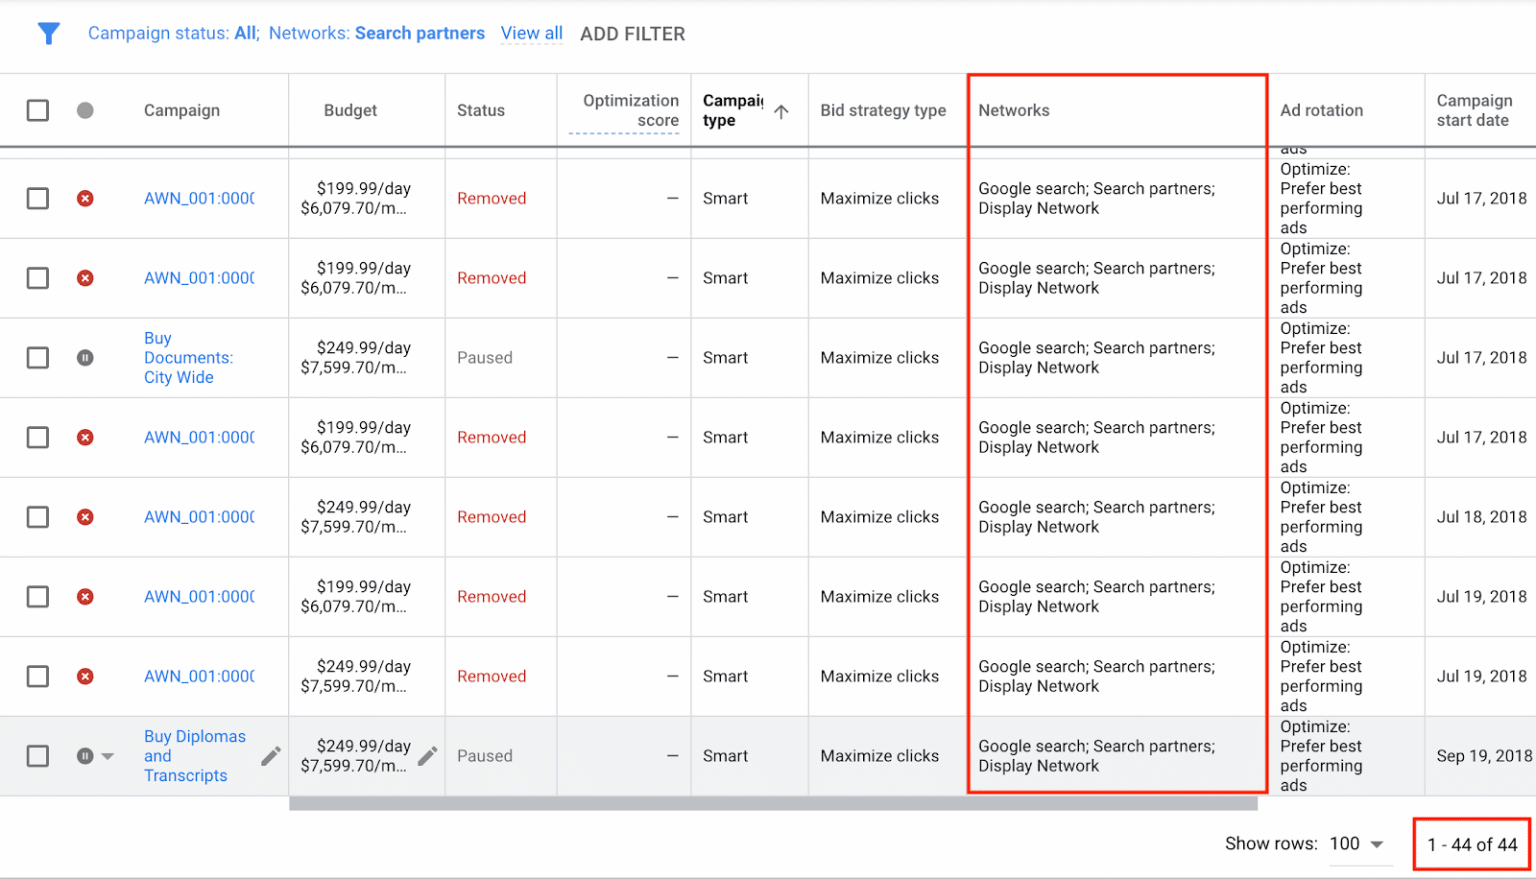Toggle the select-all checkbox in header
Image resolution: width=1536 pixels, height=879 pixels.
click(38, 110)
